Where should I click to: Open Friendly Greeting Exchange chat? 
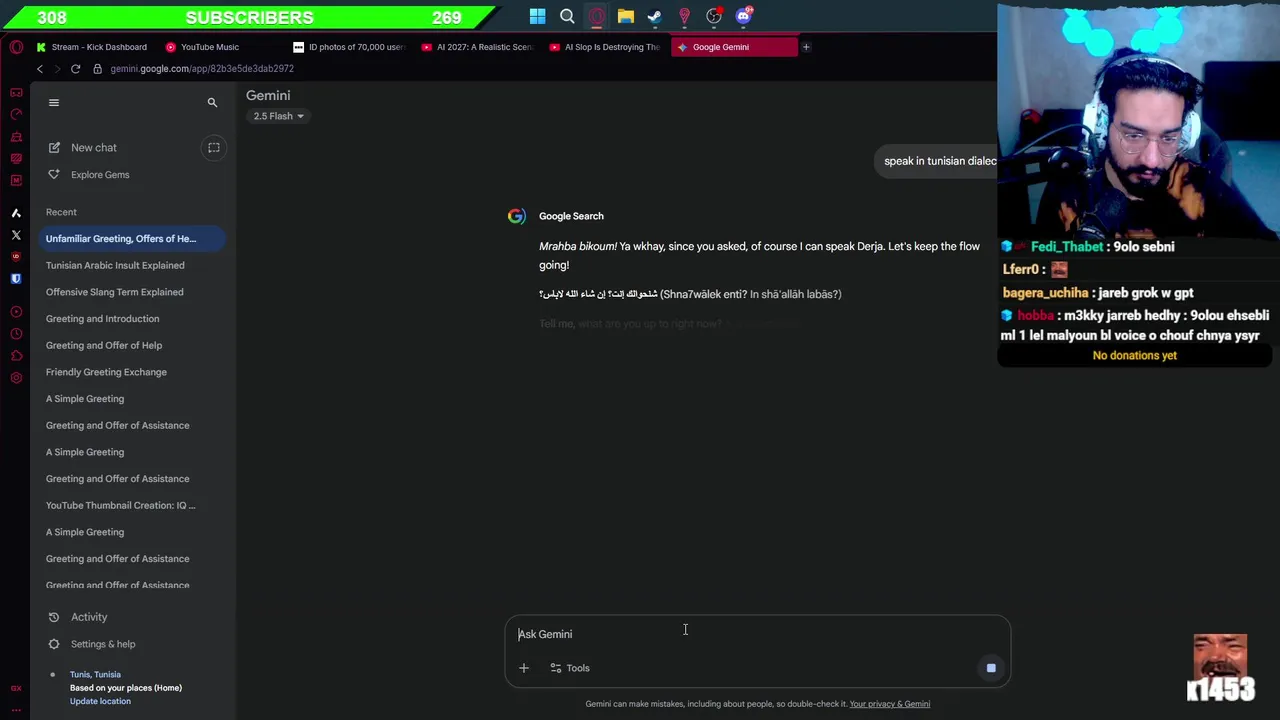pos(106,372)
